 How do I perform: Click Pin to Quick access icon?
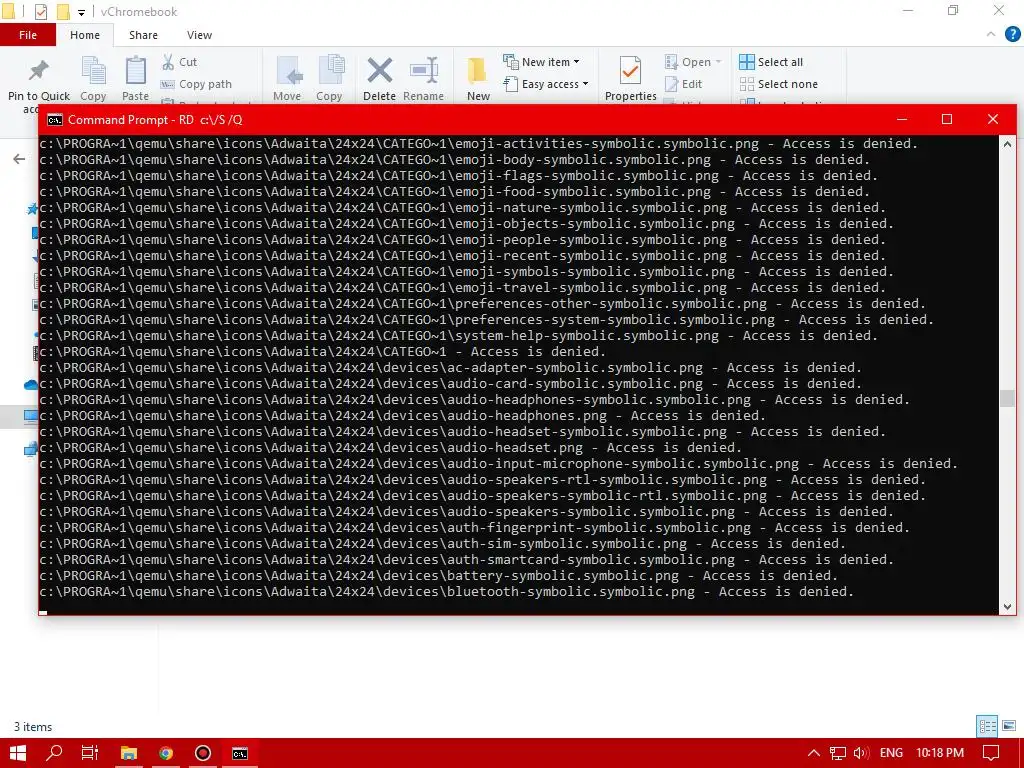(x=39, y=71)
